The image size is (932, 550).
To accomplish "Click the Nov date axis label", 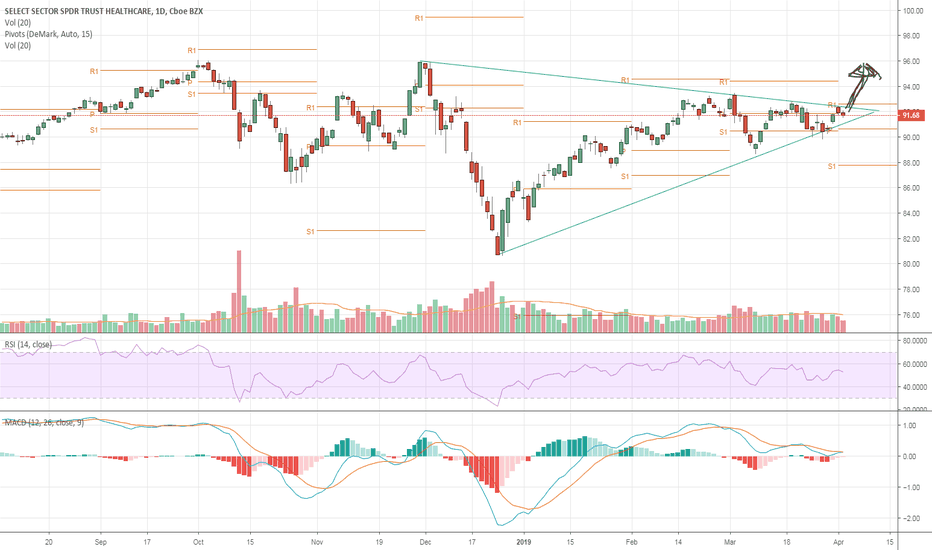I will click(x=317, y=542).
